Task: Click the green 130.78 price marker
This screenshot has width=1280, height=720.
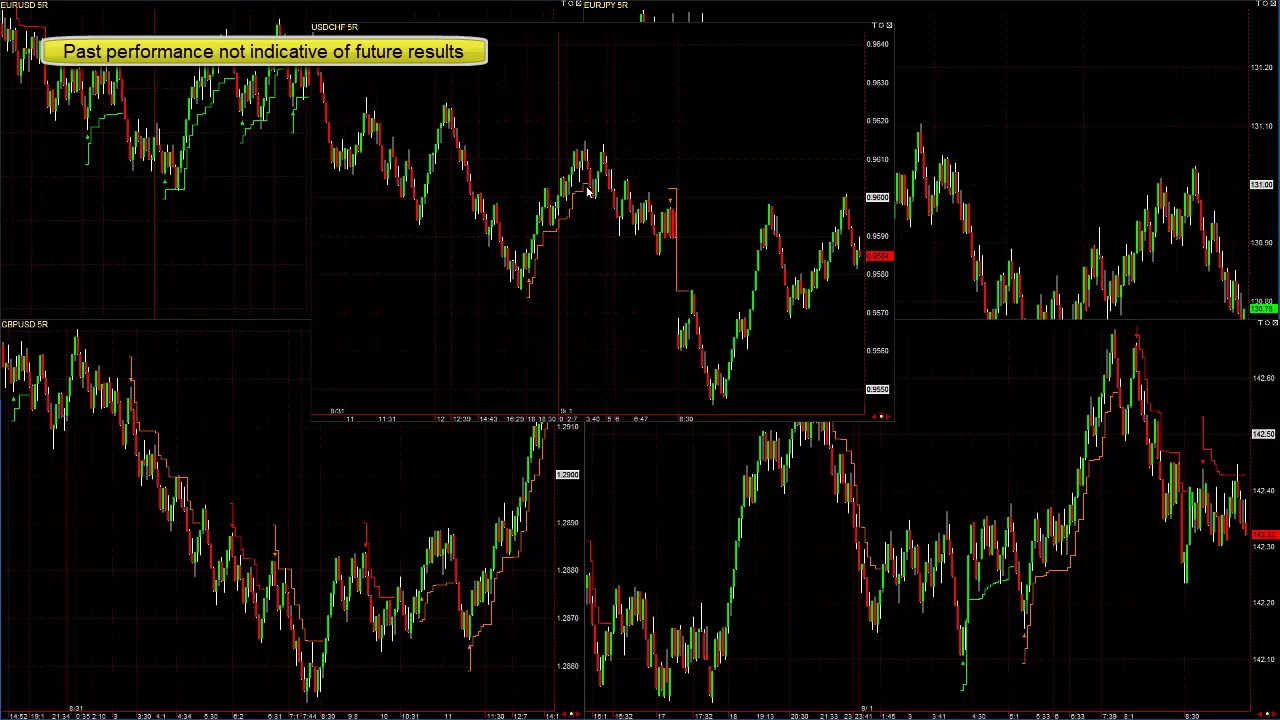Action: tap(1263, 309)
